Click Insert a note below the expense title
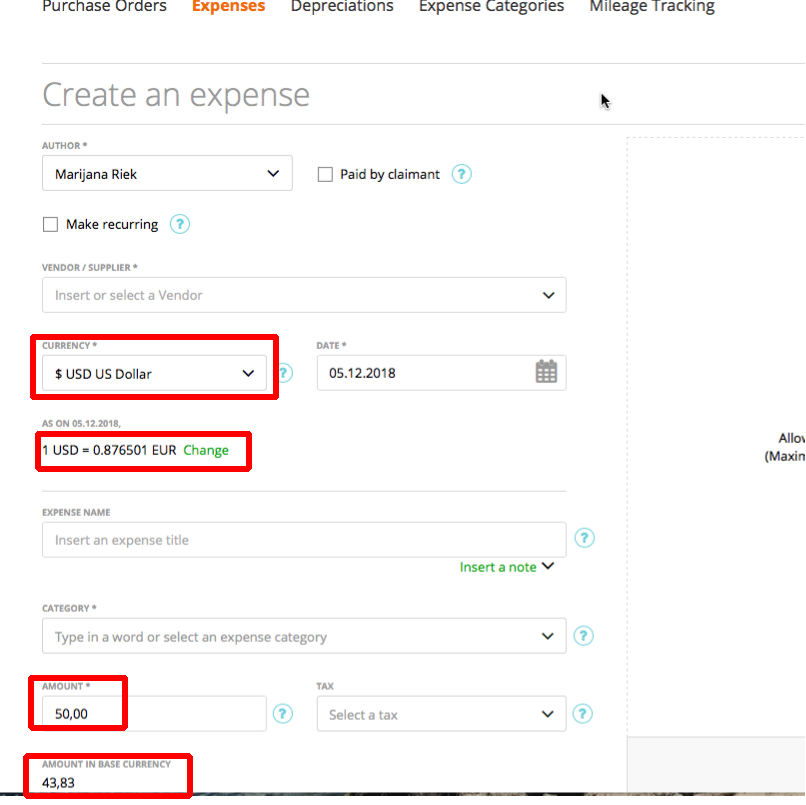The width and height of the screenshot is (806, 805). 500,566
